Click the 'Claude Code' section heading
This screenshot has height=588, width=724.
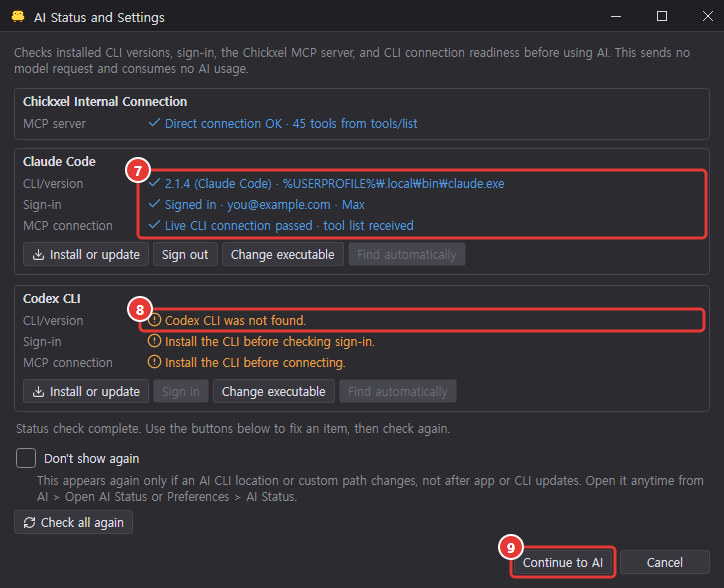click(59, 161)
